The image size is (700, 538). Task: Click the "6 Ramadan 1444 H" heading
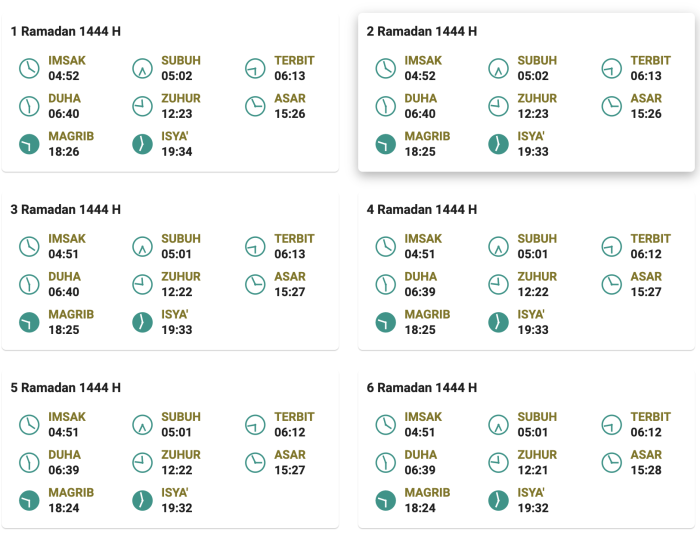pyautogui.click(x=422, y=388)
